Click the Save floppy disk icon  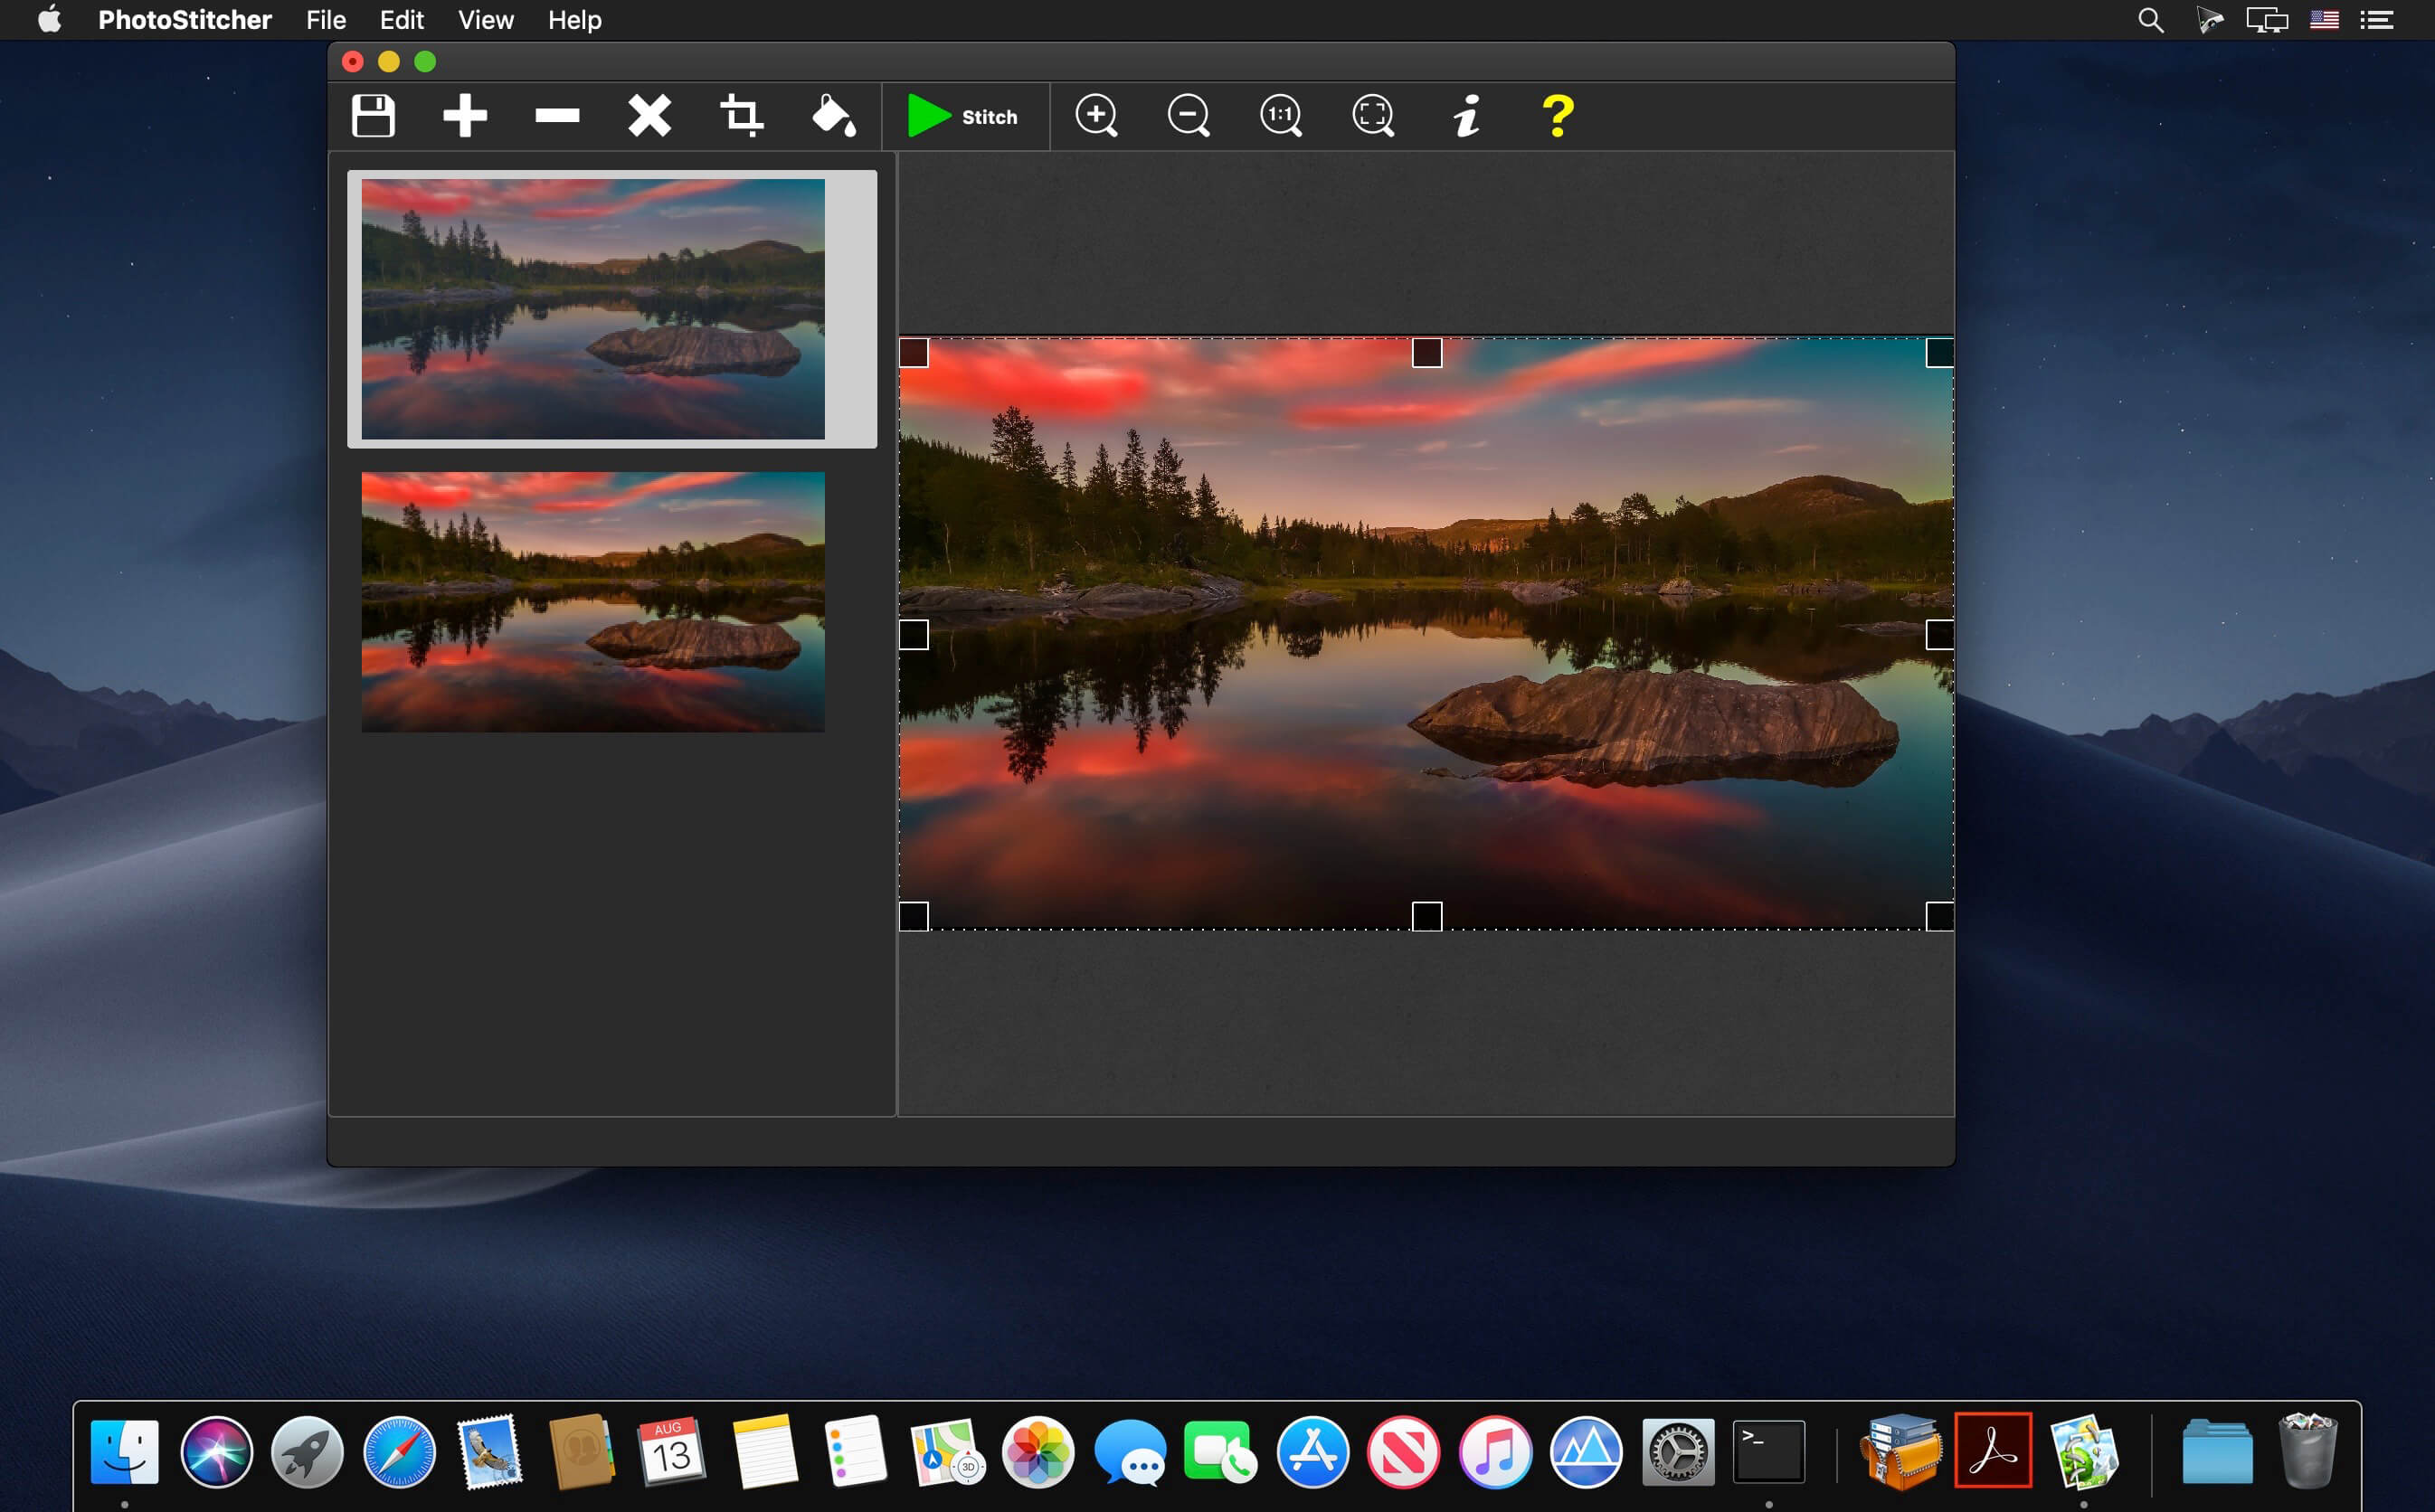pyautogui.click(x=373, y=116)
